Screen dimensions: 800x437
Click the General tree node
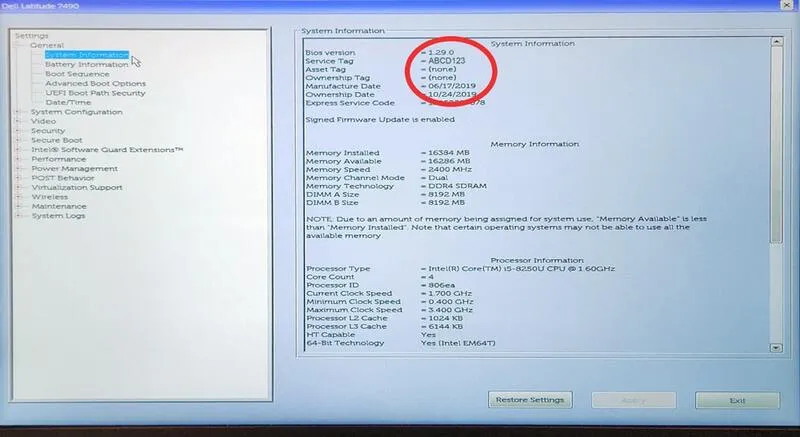click(x=47, y=45)
